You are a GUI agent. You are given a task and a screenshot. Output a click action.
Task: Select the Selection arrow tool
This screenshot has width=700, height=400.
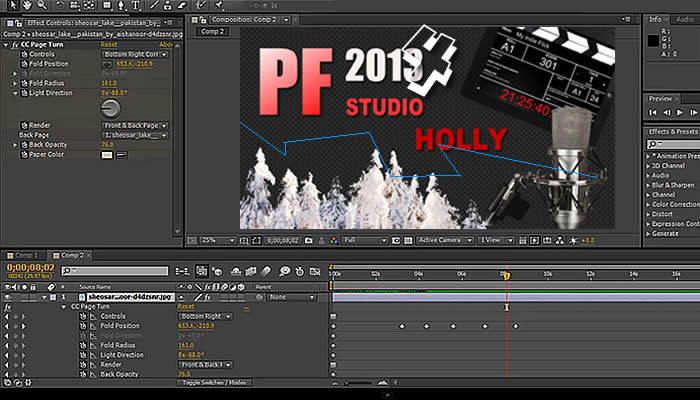pos(13,5)
